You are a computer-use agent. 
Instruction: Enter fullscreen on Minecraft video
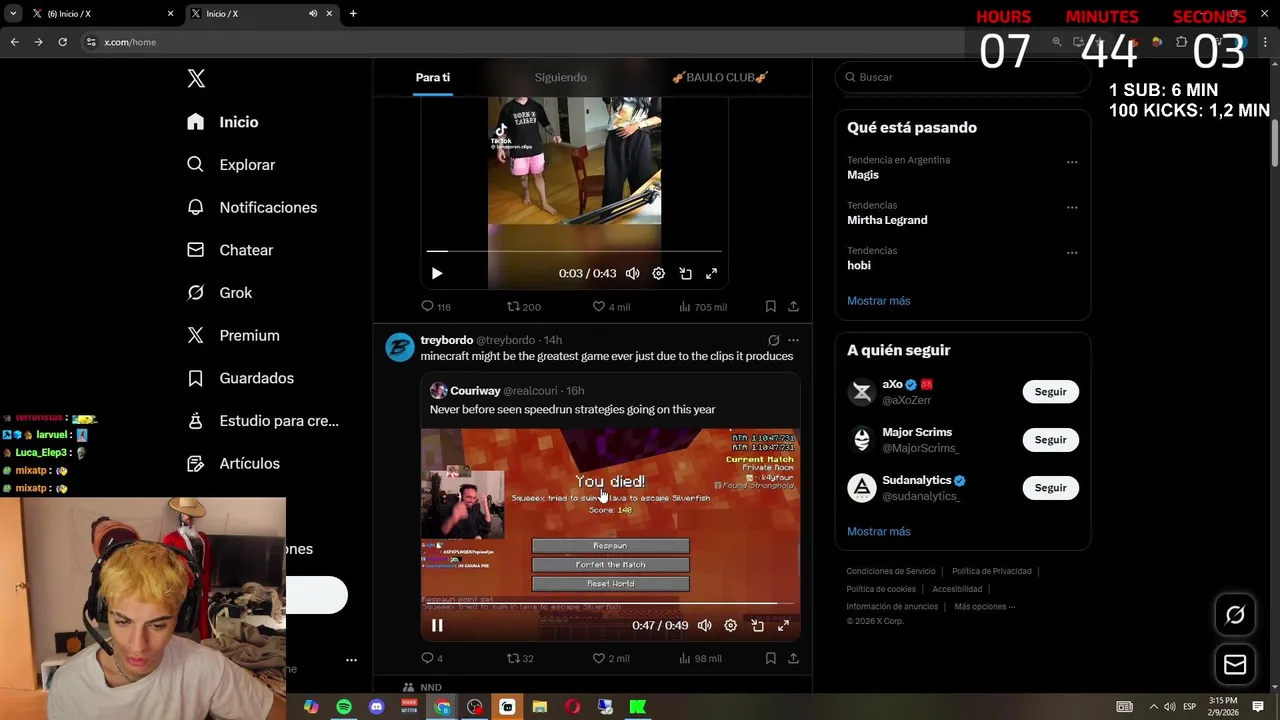coord(784,625)
